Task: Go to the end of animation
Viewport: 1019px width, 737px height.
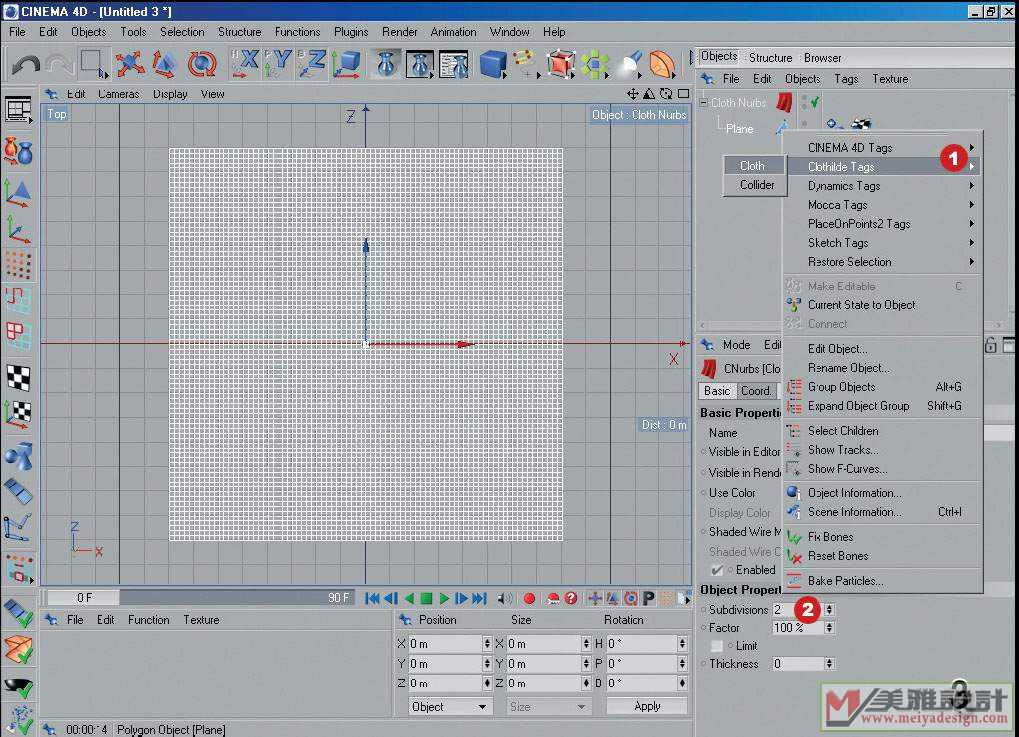Action: (480, 598)
